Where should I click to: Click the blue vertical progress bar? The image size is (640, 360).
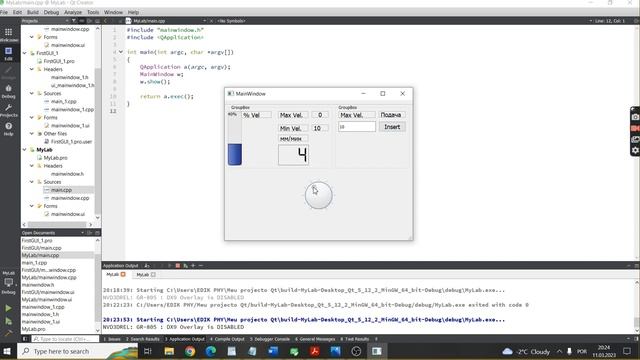click(235, 139)
